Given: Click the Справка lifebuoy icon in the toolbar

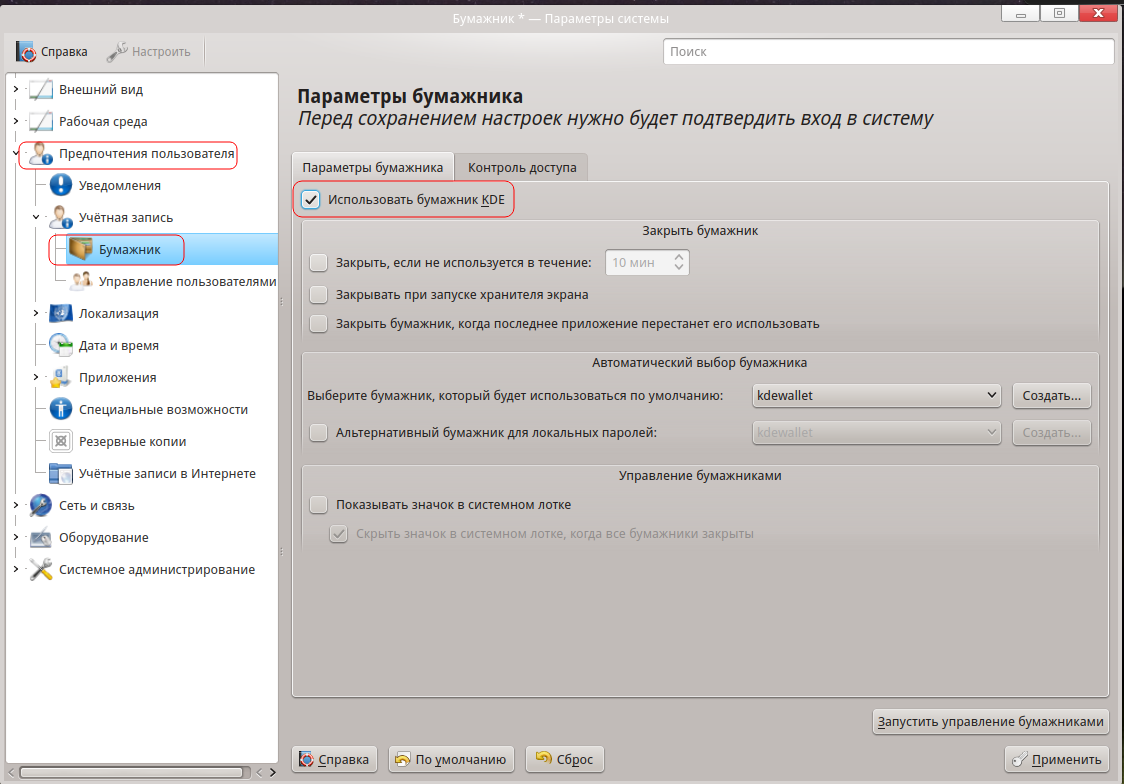Looking at the screenshot, I should [26, 52].
